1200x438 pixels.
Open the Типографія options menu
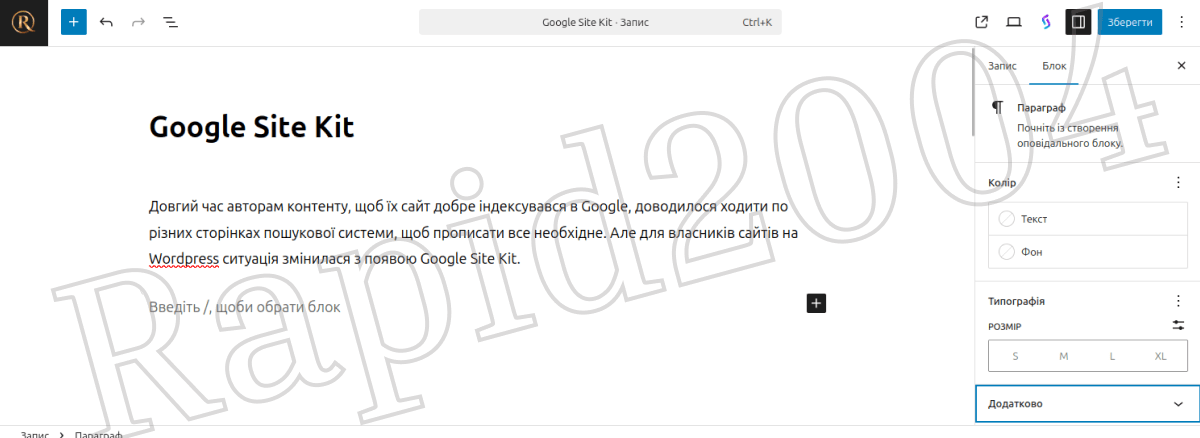click(x=1178, y=300)
